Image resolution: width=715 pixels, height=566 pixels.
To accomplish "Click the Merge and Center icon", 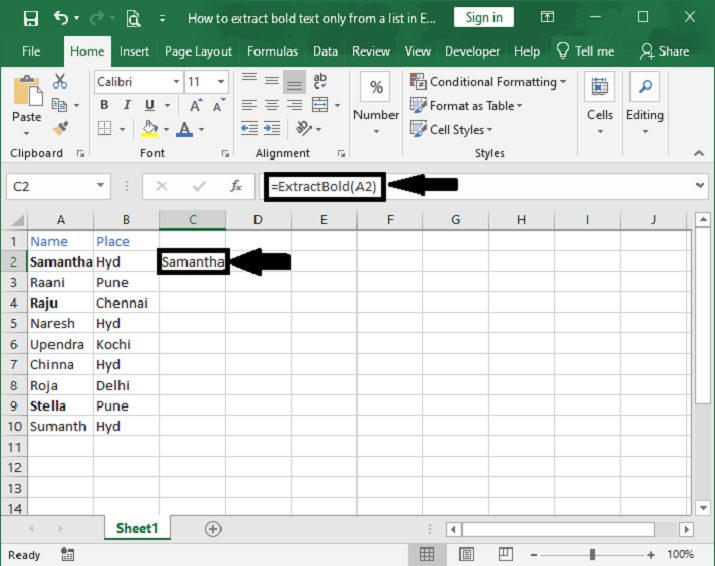I will [x=320, y=105].
